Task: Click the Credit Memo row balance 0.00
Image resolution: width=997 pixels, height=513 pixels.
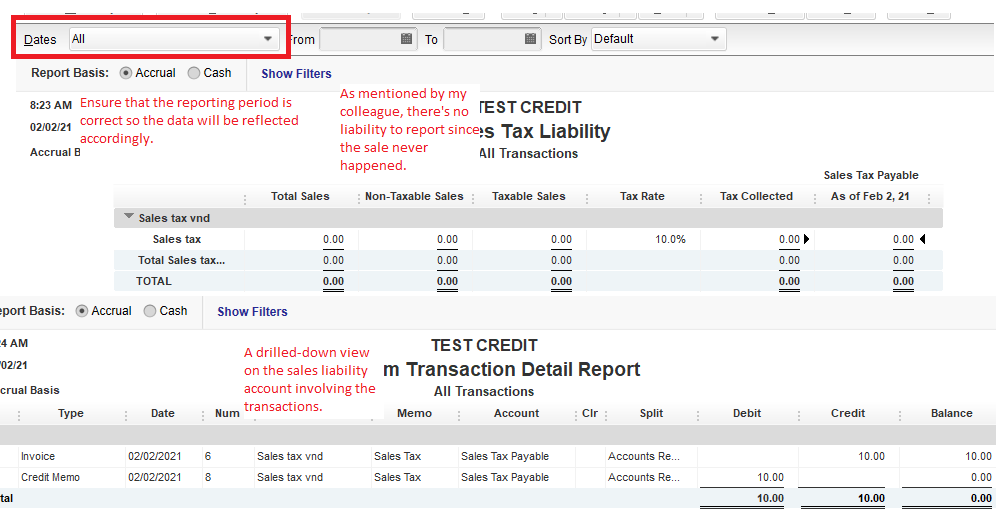Action: (980, 477)
